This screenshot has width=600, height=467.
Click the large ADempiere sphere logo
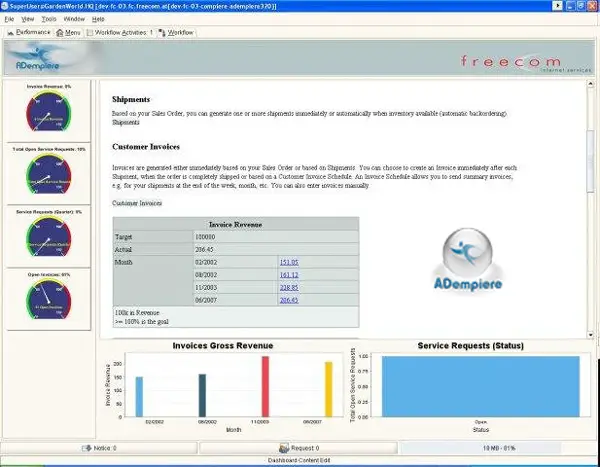pos(468,260)
